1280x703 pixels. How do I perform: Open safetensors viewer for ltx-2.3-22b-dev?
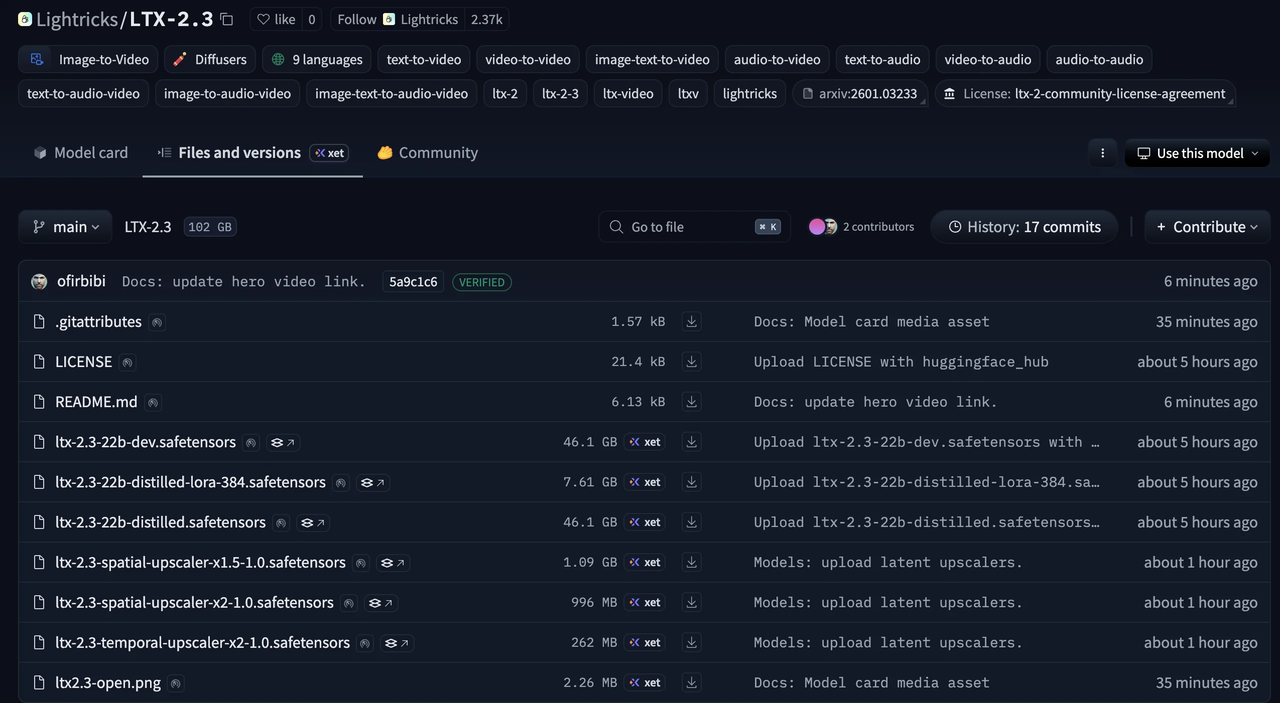pos(283,442)
